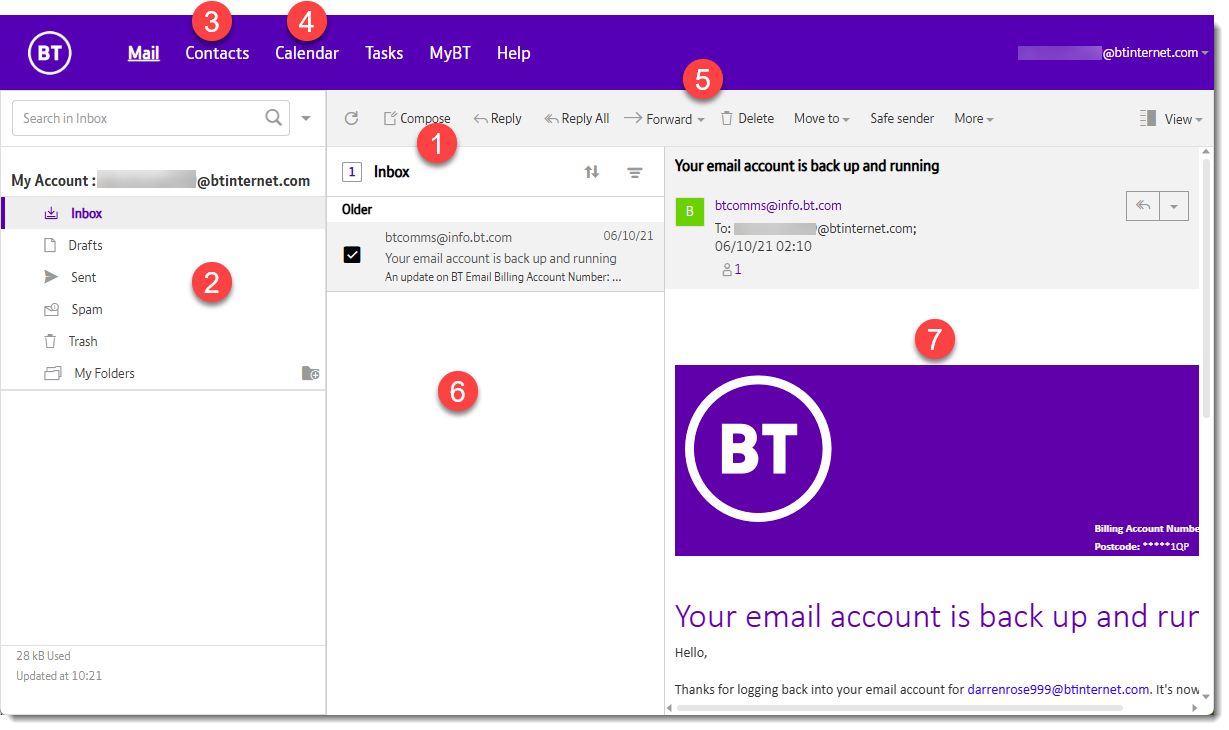Image resolution: width=1229 pixels, height=730 pixels.
Task: Click the Updated at 10:21 text
Action: 59,676
